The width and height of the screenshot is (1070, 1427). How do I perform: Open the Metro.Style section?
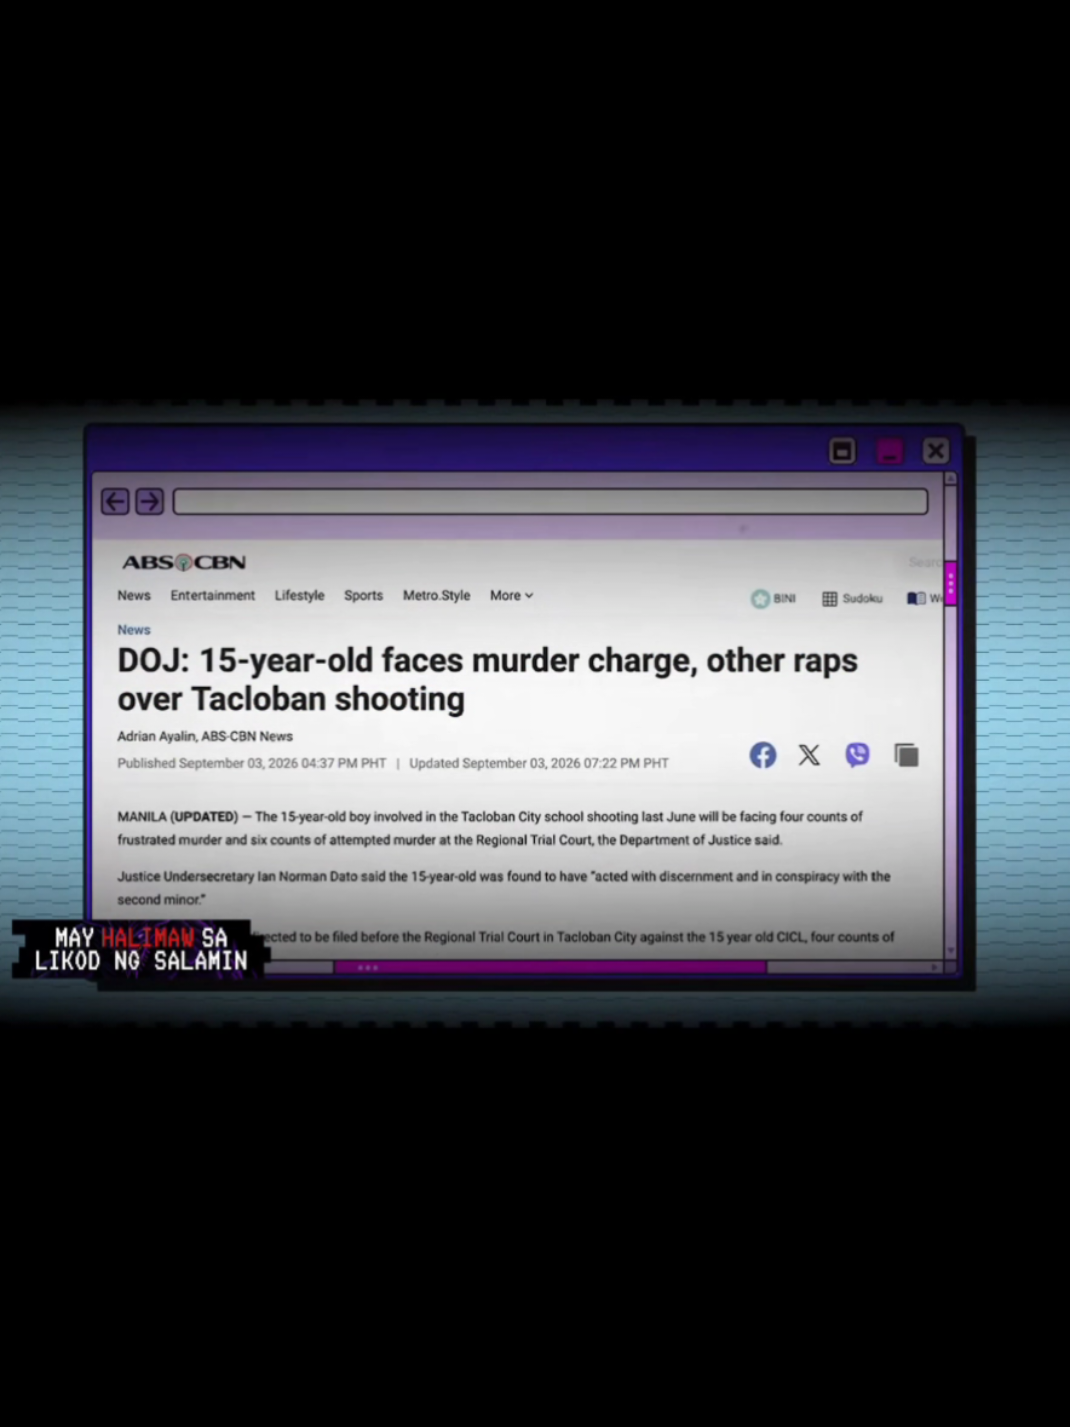(436, 595)
